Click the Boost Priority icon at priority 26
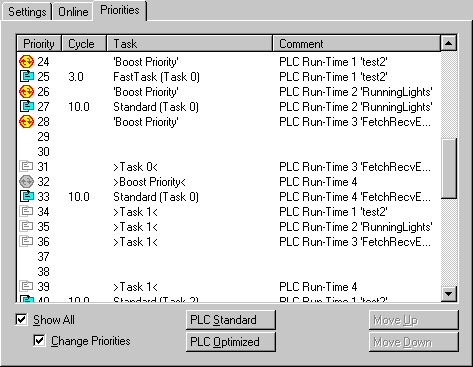This screenshot has height=367, width=473. pyautogui.click(x=26, y=92)
